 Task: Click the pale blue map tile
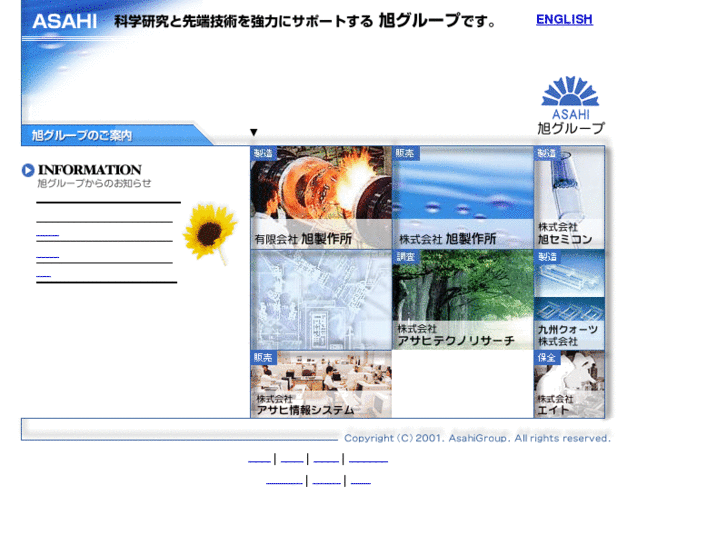point(321,300)
